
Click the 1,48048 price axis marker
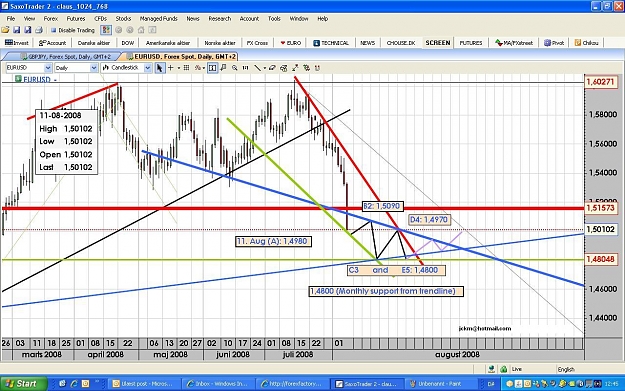click(x=601, y=259)
